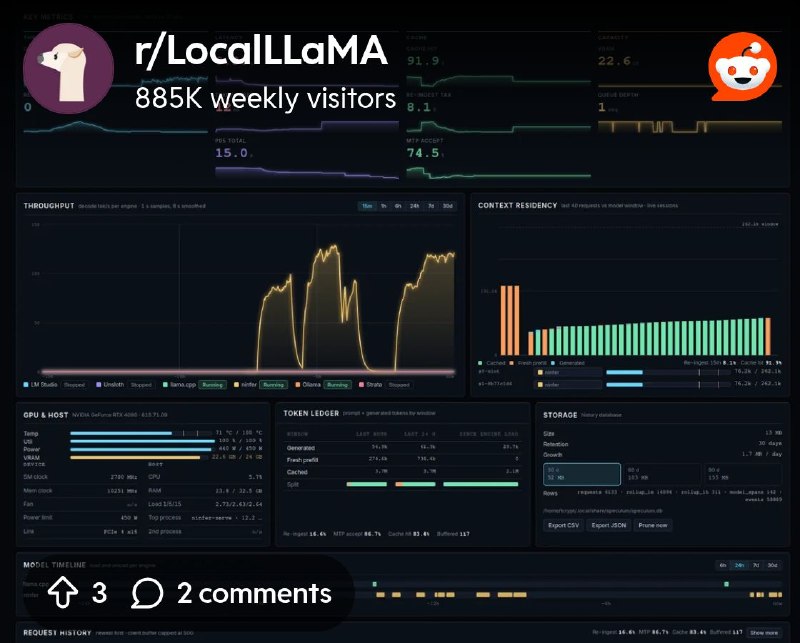800x643 pixels.
Task: Open comments via the speech bubble icon
Action: [147, 593]
